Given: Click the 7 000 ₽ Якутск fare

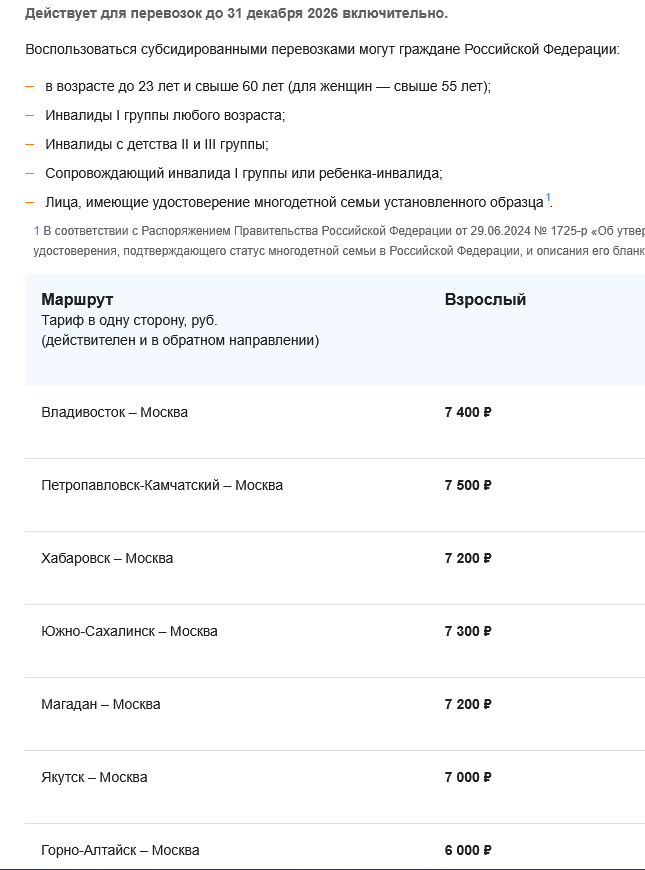Looking at the screenshot, I should pyautogui.click(x=468, y=777).
